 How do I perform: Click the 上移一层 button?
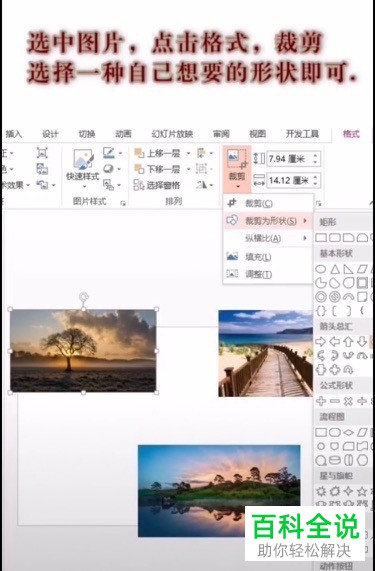point(157,153)
